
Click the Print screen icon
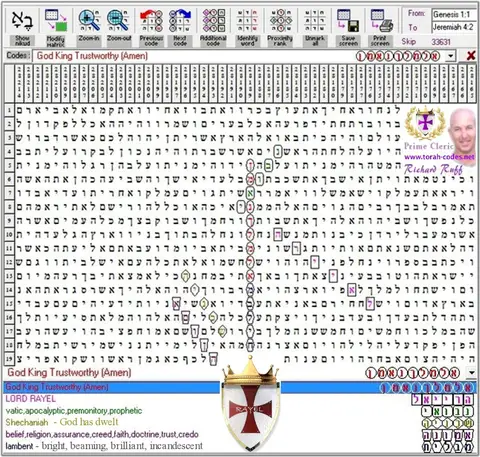tap(381, 20)
